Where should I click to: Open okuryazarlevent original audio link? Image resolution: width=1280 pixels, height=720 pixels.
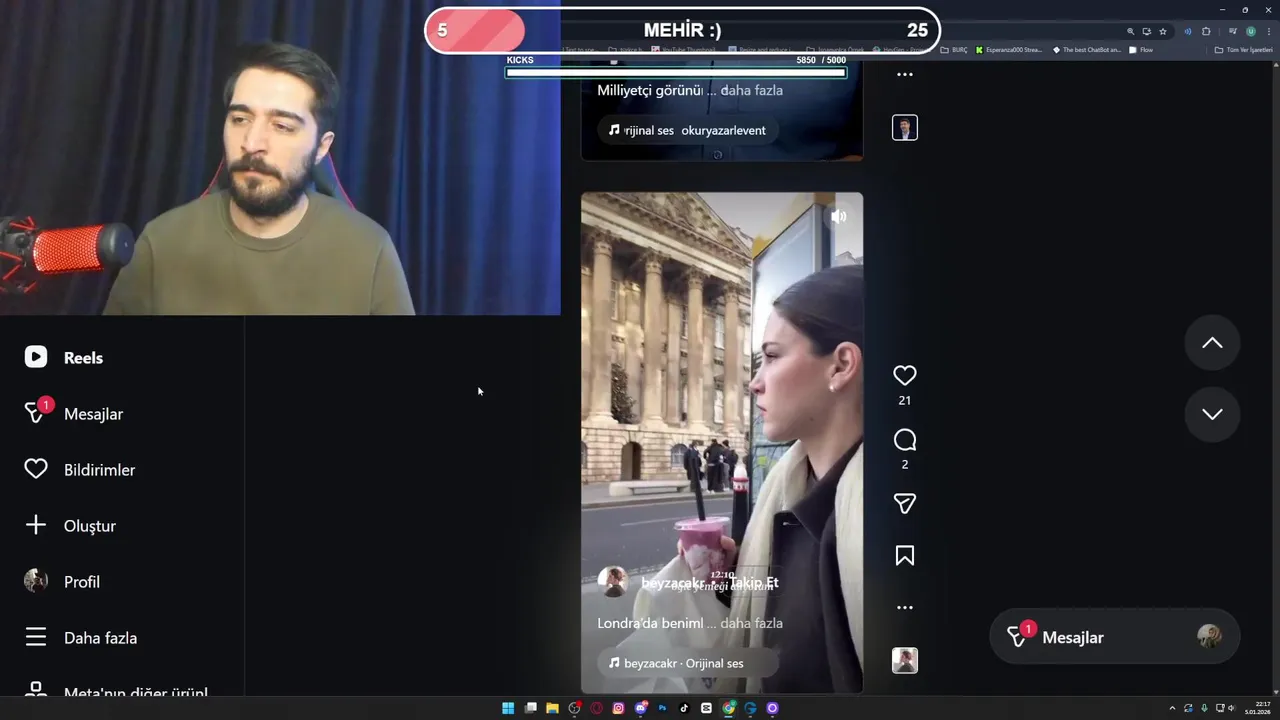tap(687, 130)
